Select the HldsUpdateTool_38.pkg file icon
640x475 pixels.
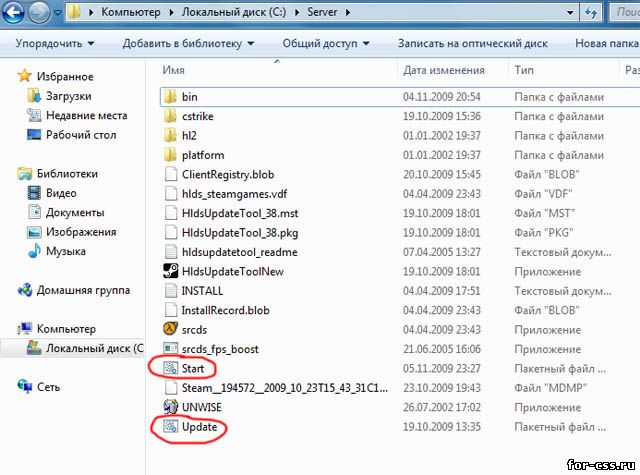[x=171, y=233]
